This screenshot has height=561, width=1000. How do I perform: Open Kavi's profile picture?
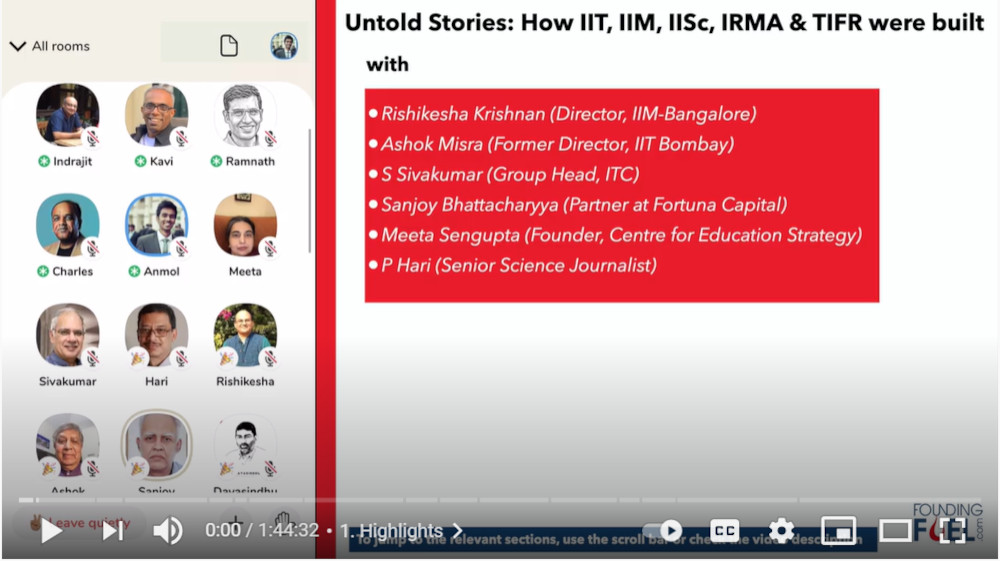click(x=156, y=115)
